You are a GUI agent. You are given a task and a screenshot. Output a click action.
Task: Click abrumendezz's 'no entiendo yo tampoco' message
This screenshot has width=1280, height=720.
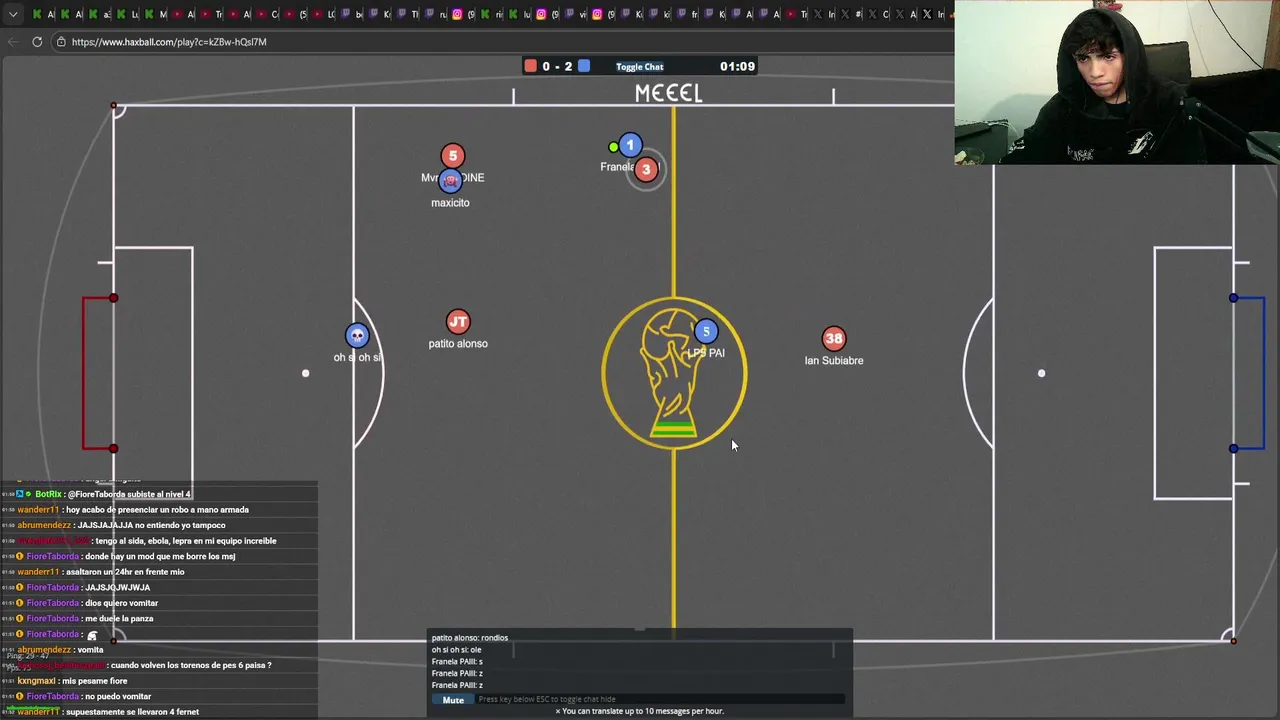coord(121,525)
